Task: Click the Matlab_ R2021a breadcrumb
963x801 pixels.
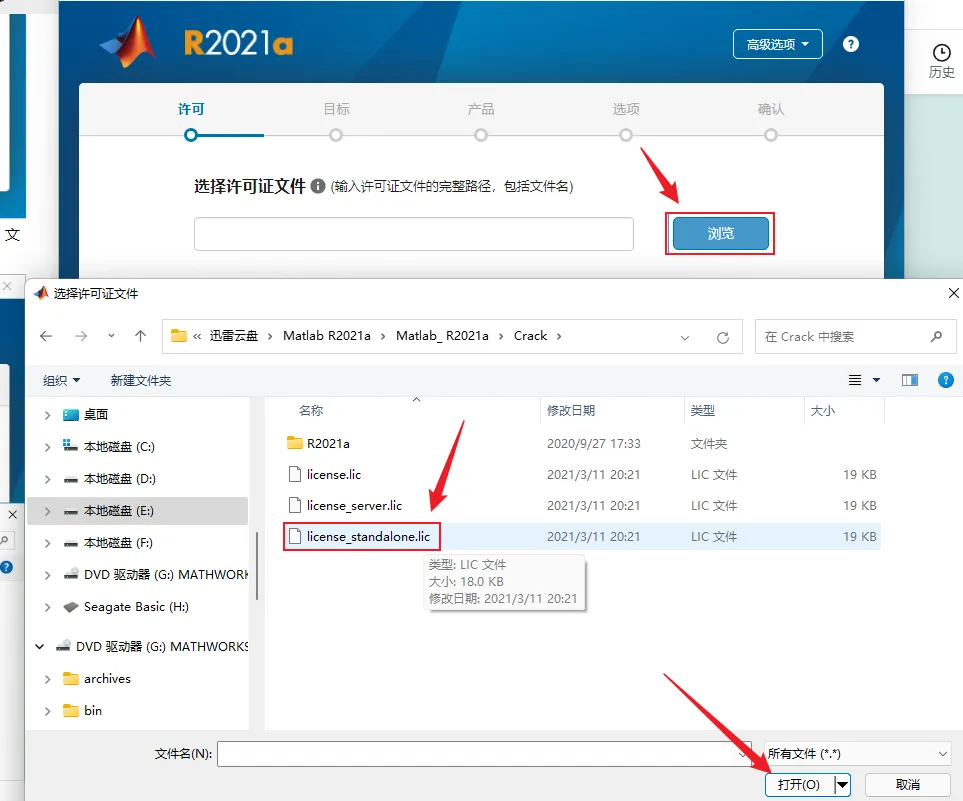Action: tap(442, 336)
